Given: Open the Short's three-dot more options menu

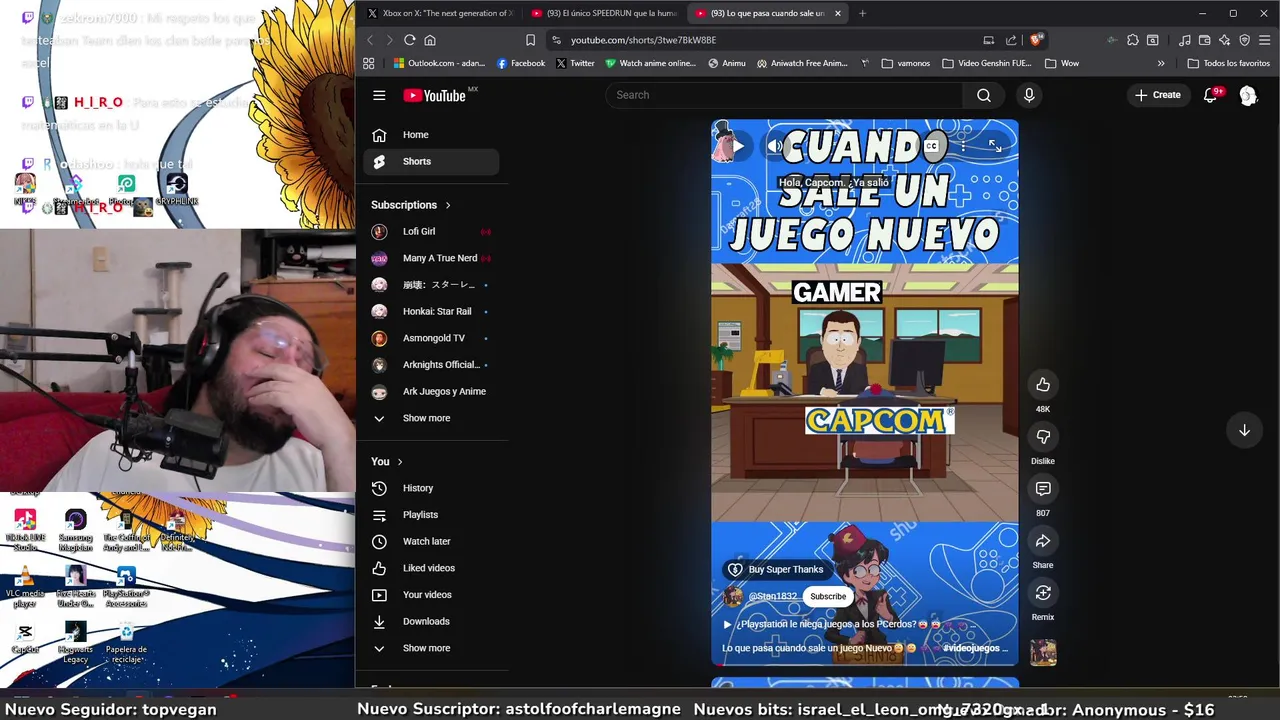Looking at the screenshot, I should click(x=963, y=146).
